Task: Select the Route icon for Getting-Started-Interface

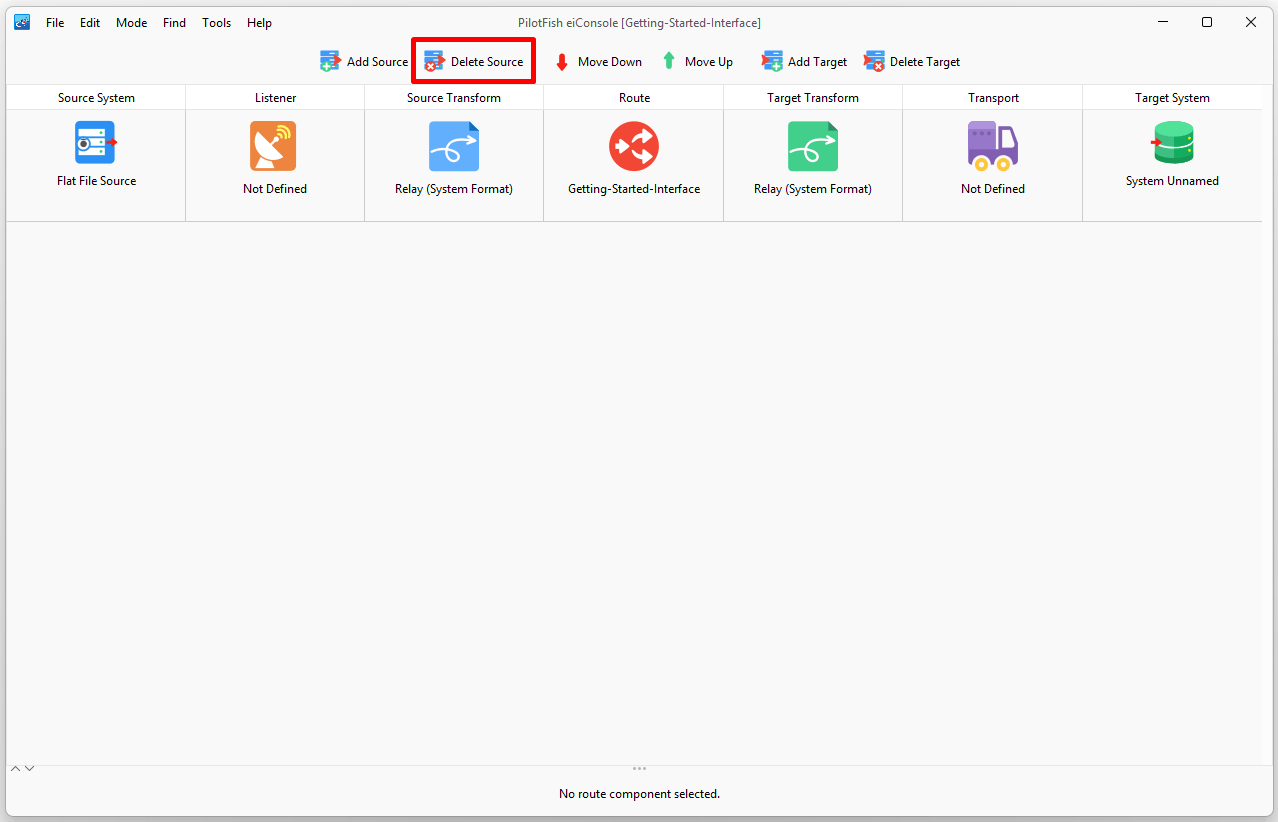Action: (634, 146)
